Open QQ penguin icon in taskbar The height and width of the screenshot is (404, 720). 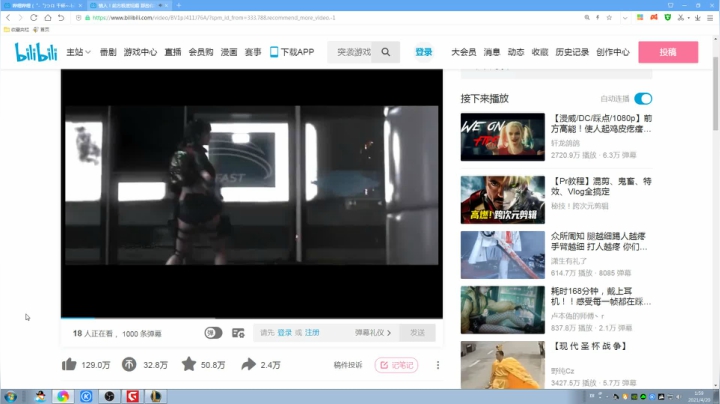pyautogui.click(x=40, y=396)
